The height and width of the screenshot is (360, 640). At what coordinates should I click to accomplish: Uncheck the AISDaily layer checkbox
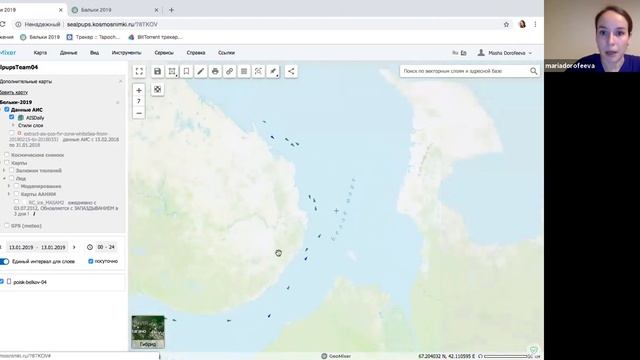[x=11, y=117]
